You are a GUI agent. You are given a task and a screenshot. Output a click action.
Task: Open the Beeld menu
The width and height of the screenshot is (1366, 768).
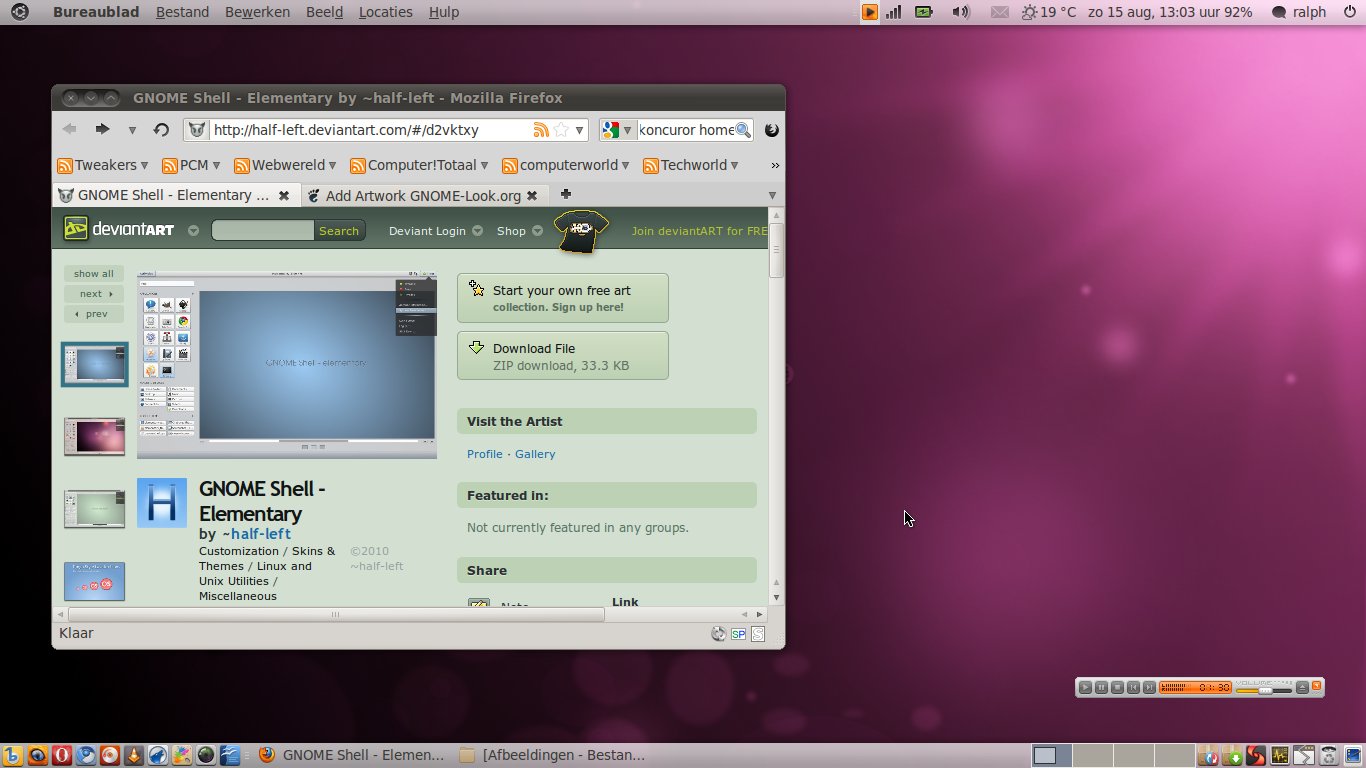click(324, 12)
